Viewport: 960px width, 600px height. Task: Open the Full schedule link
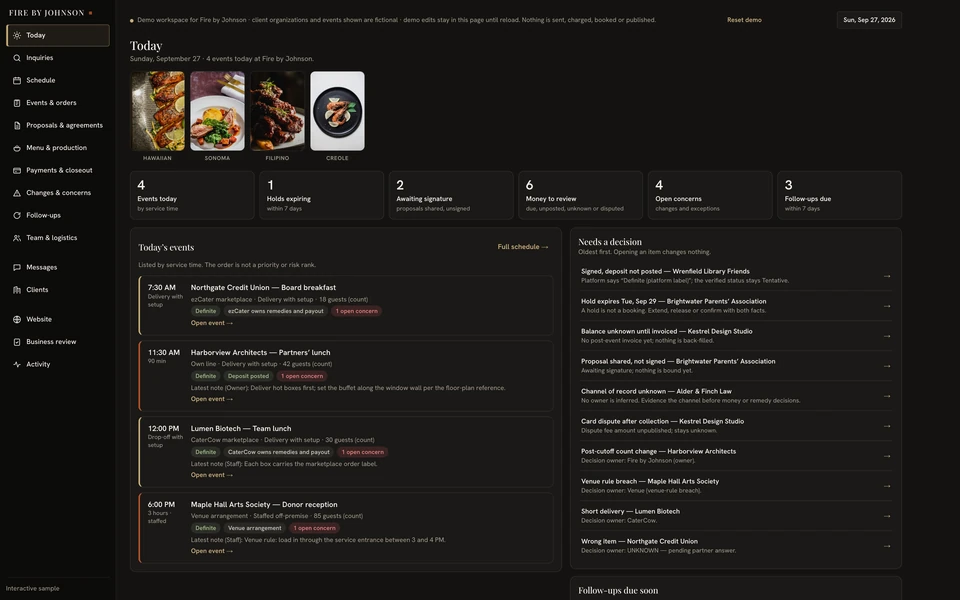523,247
